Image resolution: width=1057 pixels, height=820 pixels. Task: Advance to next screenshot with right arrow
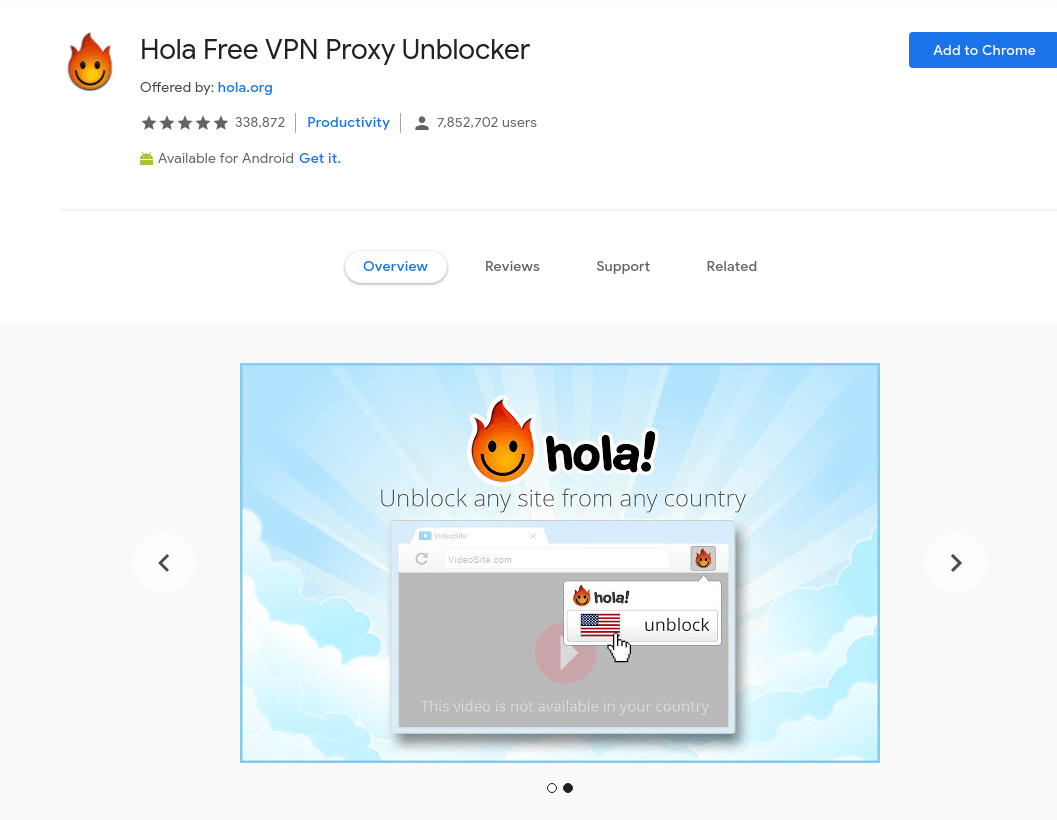[x=955, y=563]
